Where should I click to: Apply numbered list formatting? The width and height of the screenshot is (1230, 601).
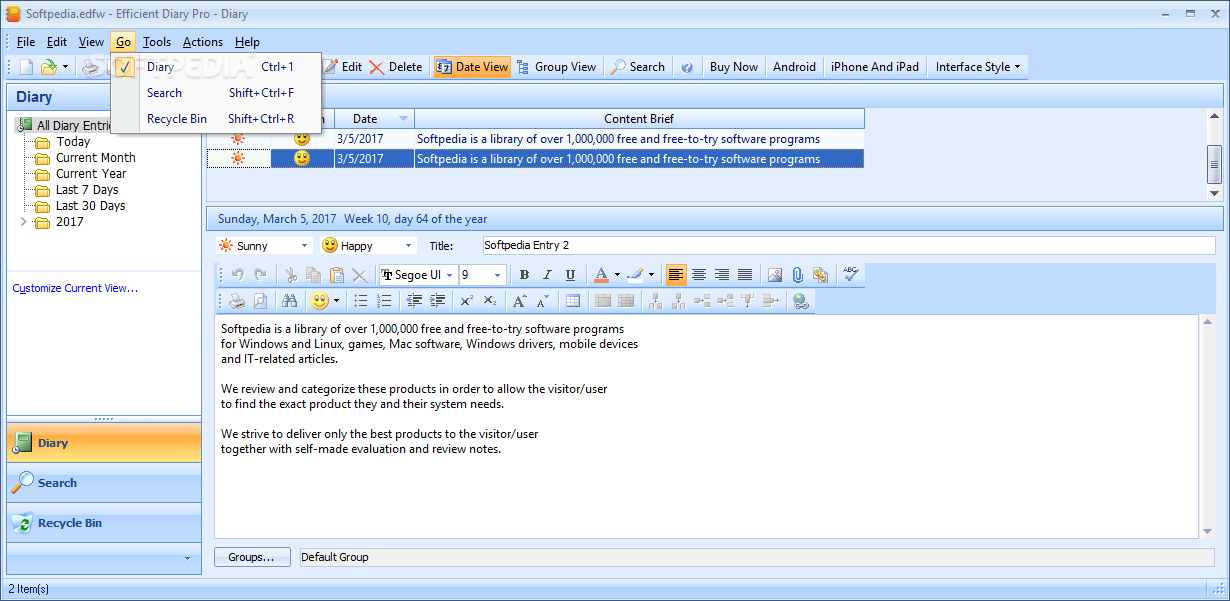point(384,300)
